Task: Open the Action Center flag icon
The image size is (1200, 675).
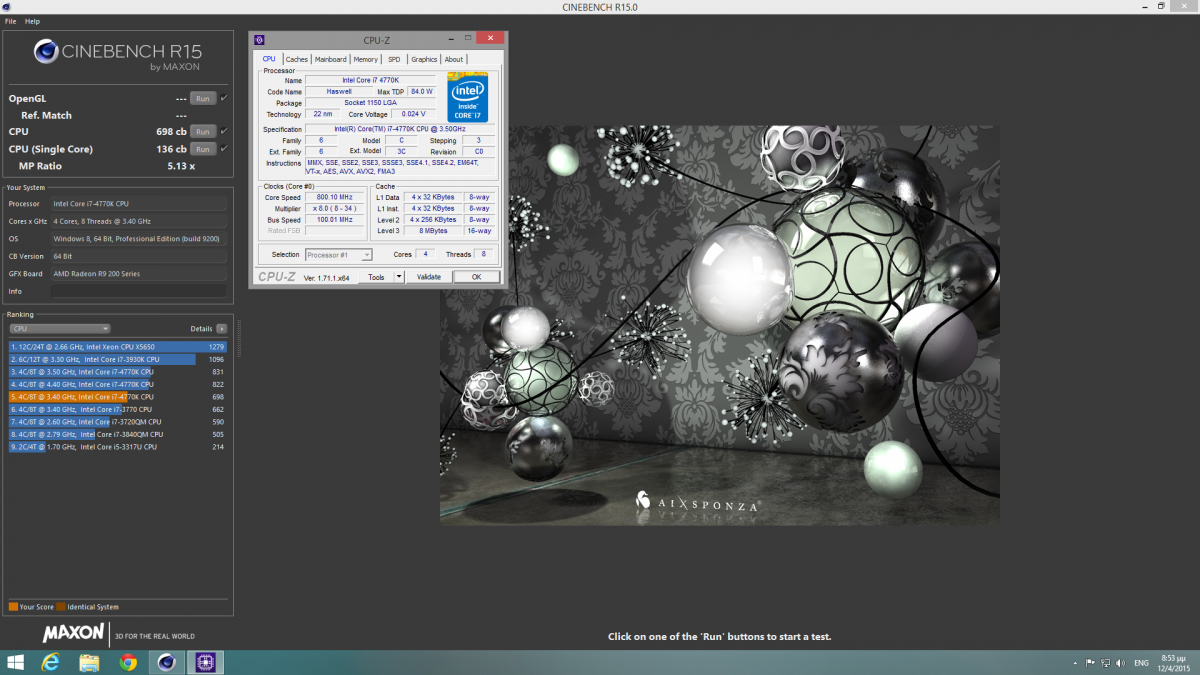Action: [x=1091, y=663]
